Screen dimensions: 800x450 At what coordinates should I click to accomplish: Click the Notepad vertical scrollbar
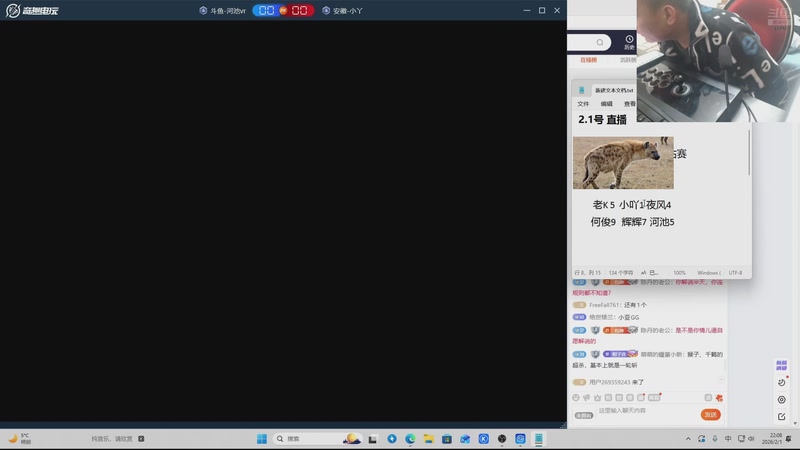749,150
